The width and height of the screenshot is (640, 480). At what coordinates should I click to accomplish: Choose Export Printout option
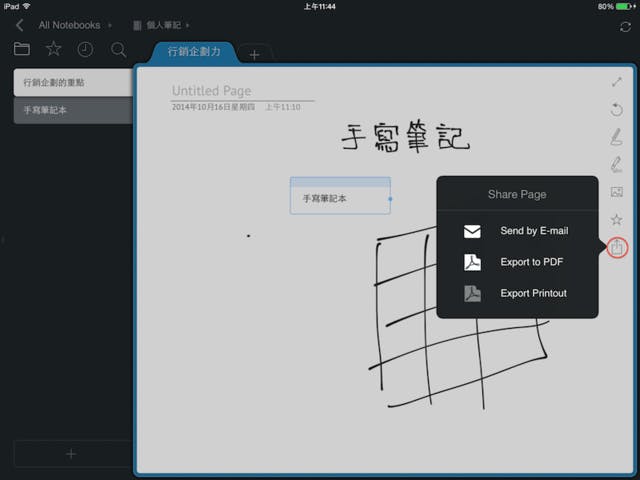(x=516, y=293)
